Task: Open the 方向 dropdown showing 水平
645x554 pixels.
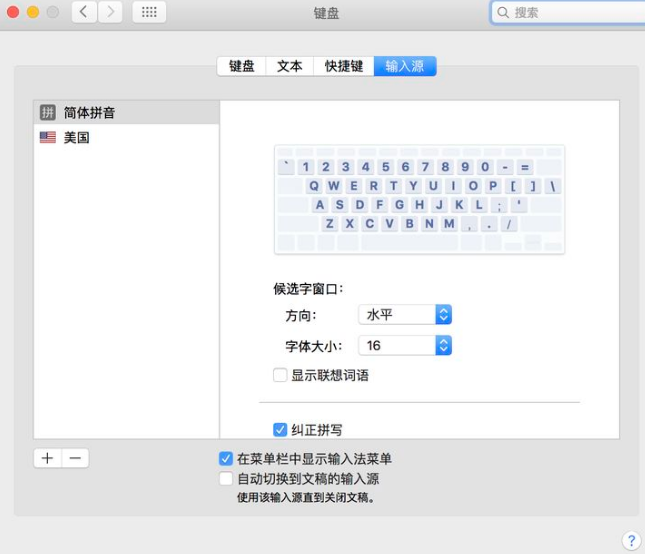Action: [x=405, y=315]
